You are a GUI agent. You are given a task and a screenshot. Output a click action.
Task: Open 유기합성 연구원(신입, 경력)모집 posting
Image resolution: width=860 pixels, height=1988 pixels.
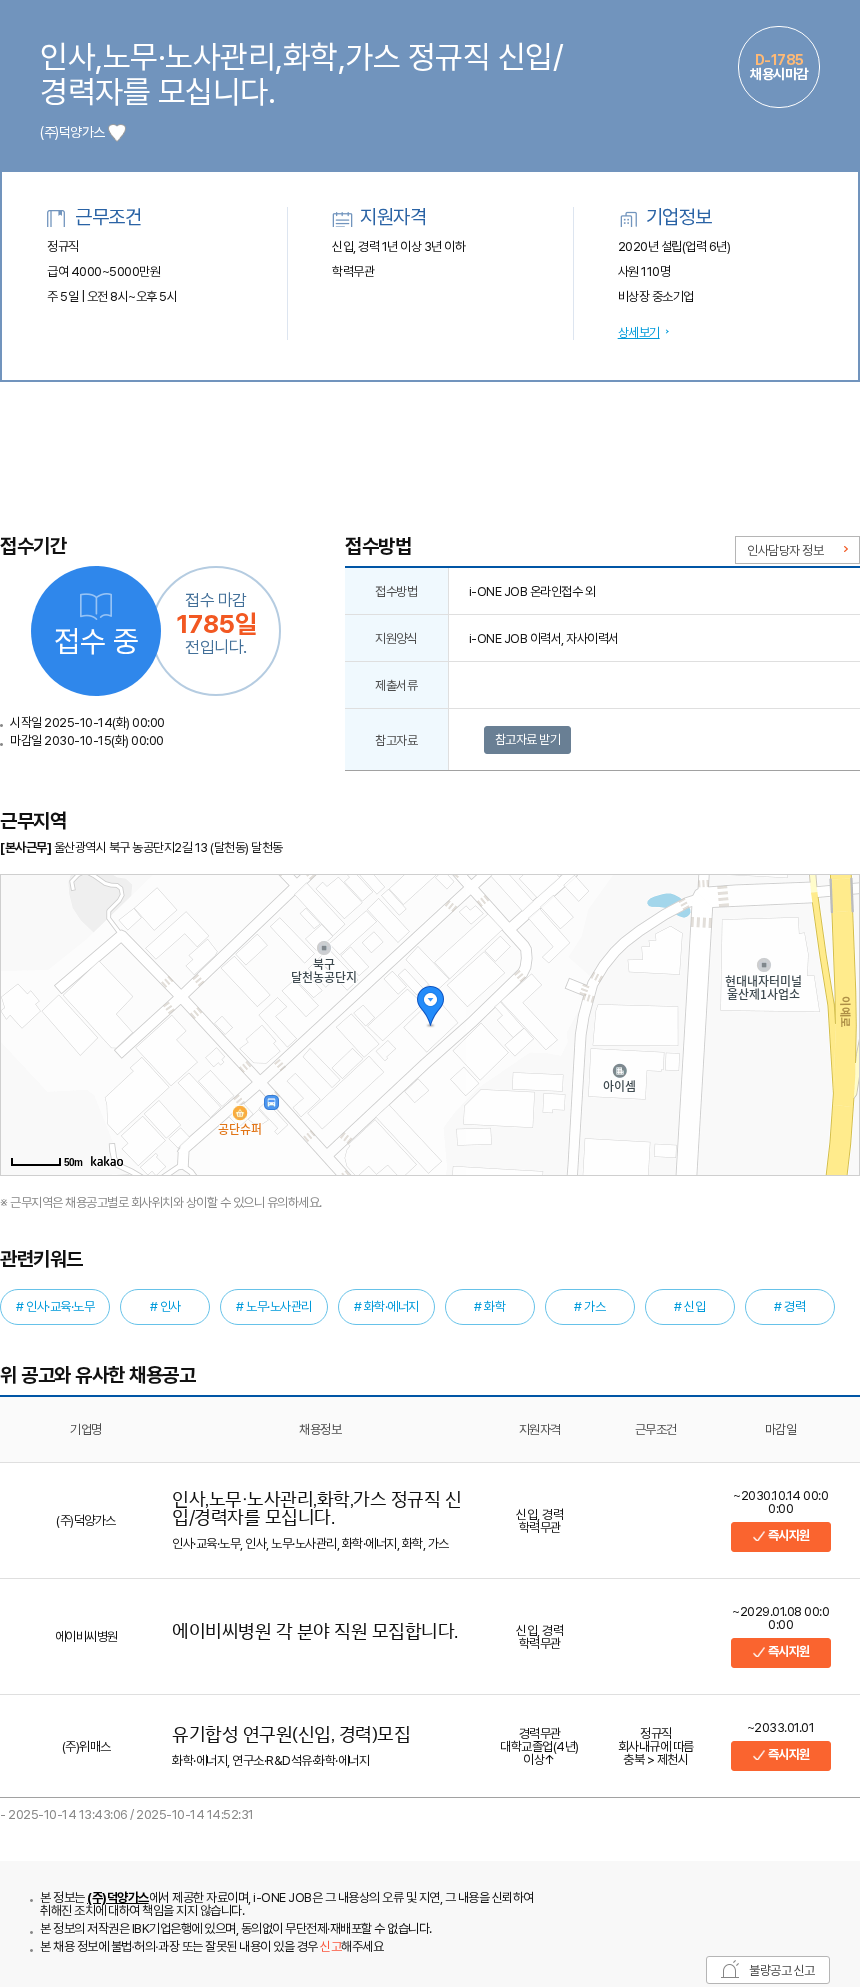click(x=291, y=1734)
